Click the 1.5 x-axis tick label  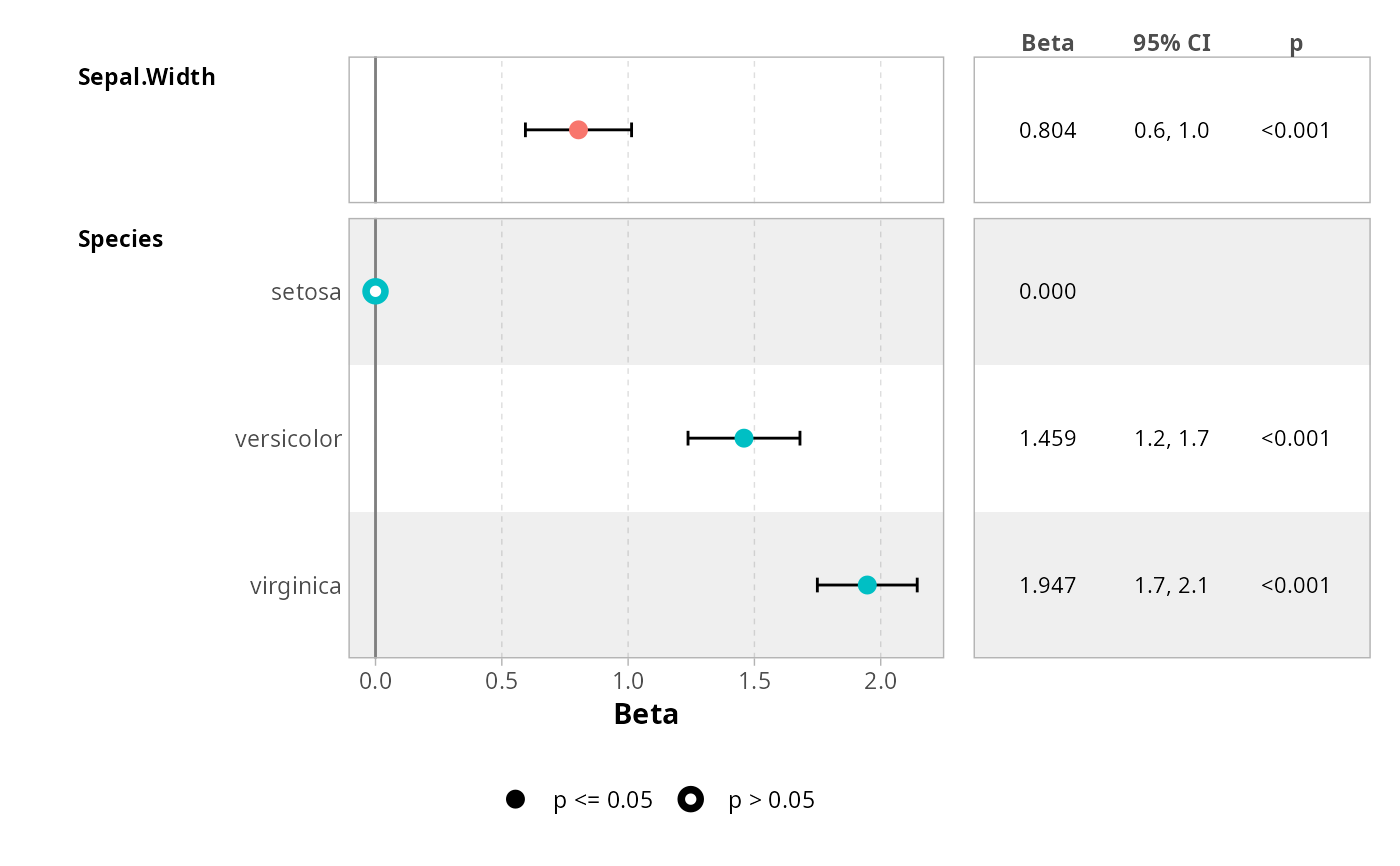coord(754,681)
